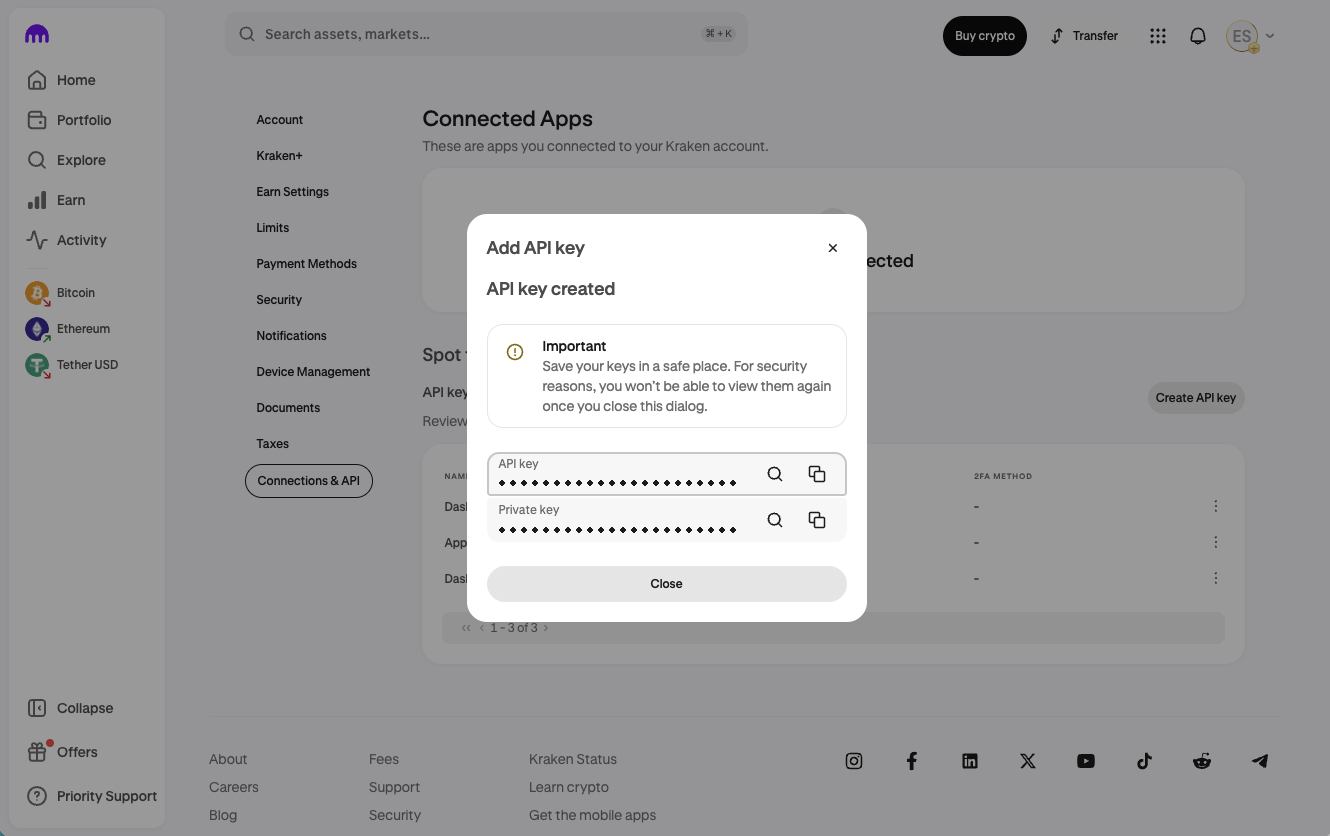The width and height of the screenshot is (1330, 836).
Task: Open the notifications bell
Action: pos(1198,36)
